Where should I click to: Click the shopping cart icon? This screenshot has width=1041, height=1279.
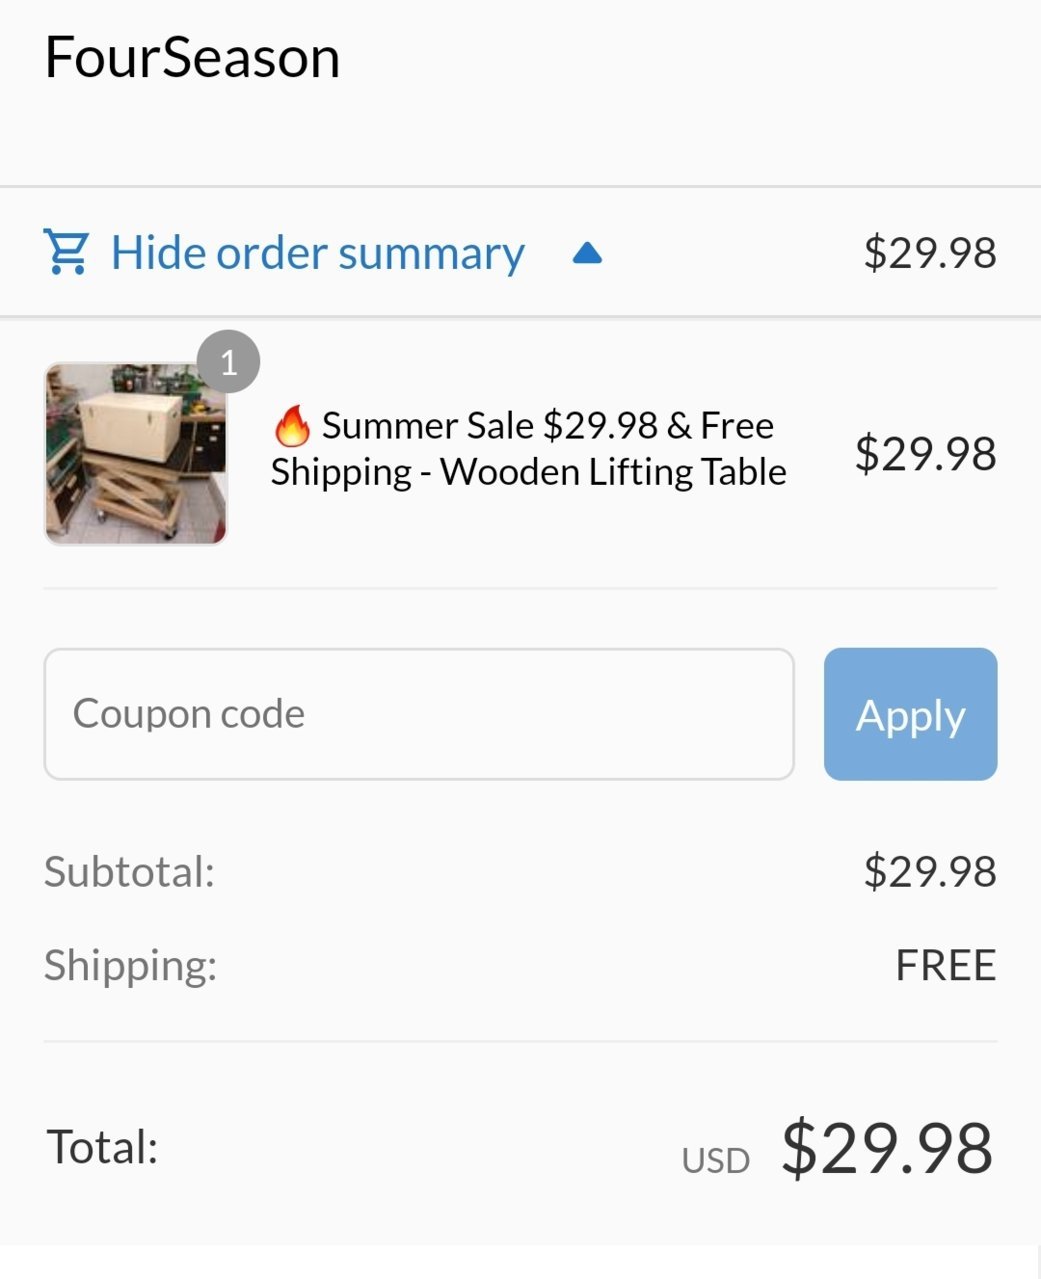(x=66, y=252)
